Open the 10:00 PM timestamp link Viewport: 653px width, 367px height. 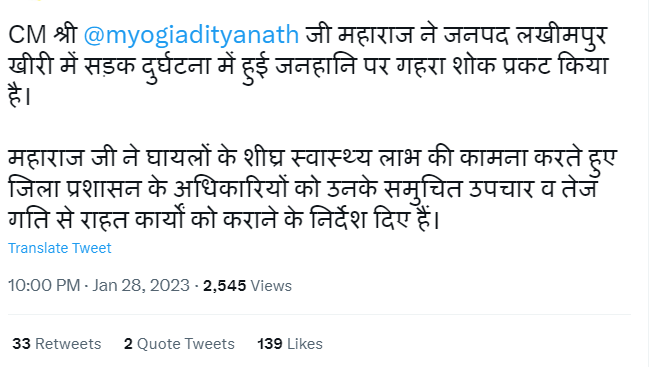(44, 286)
